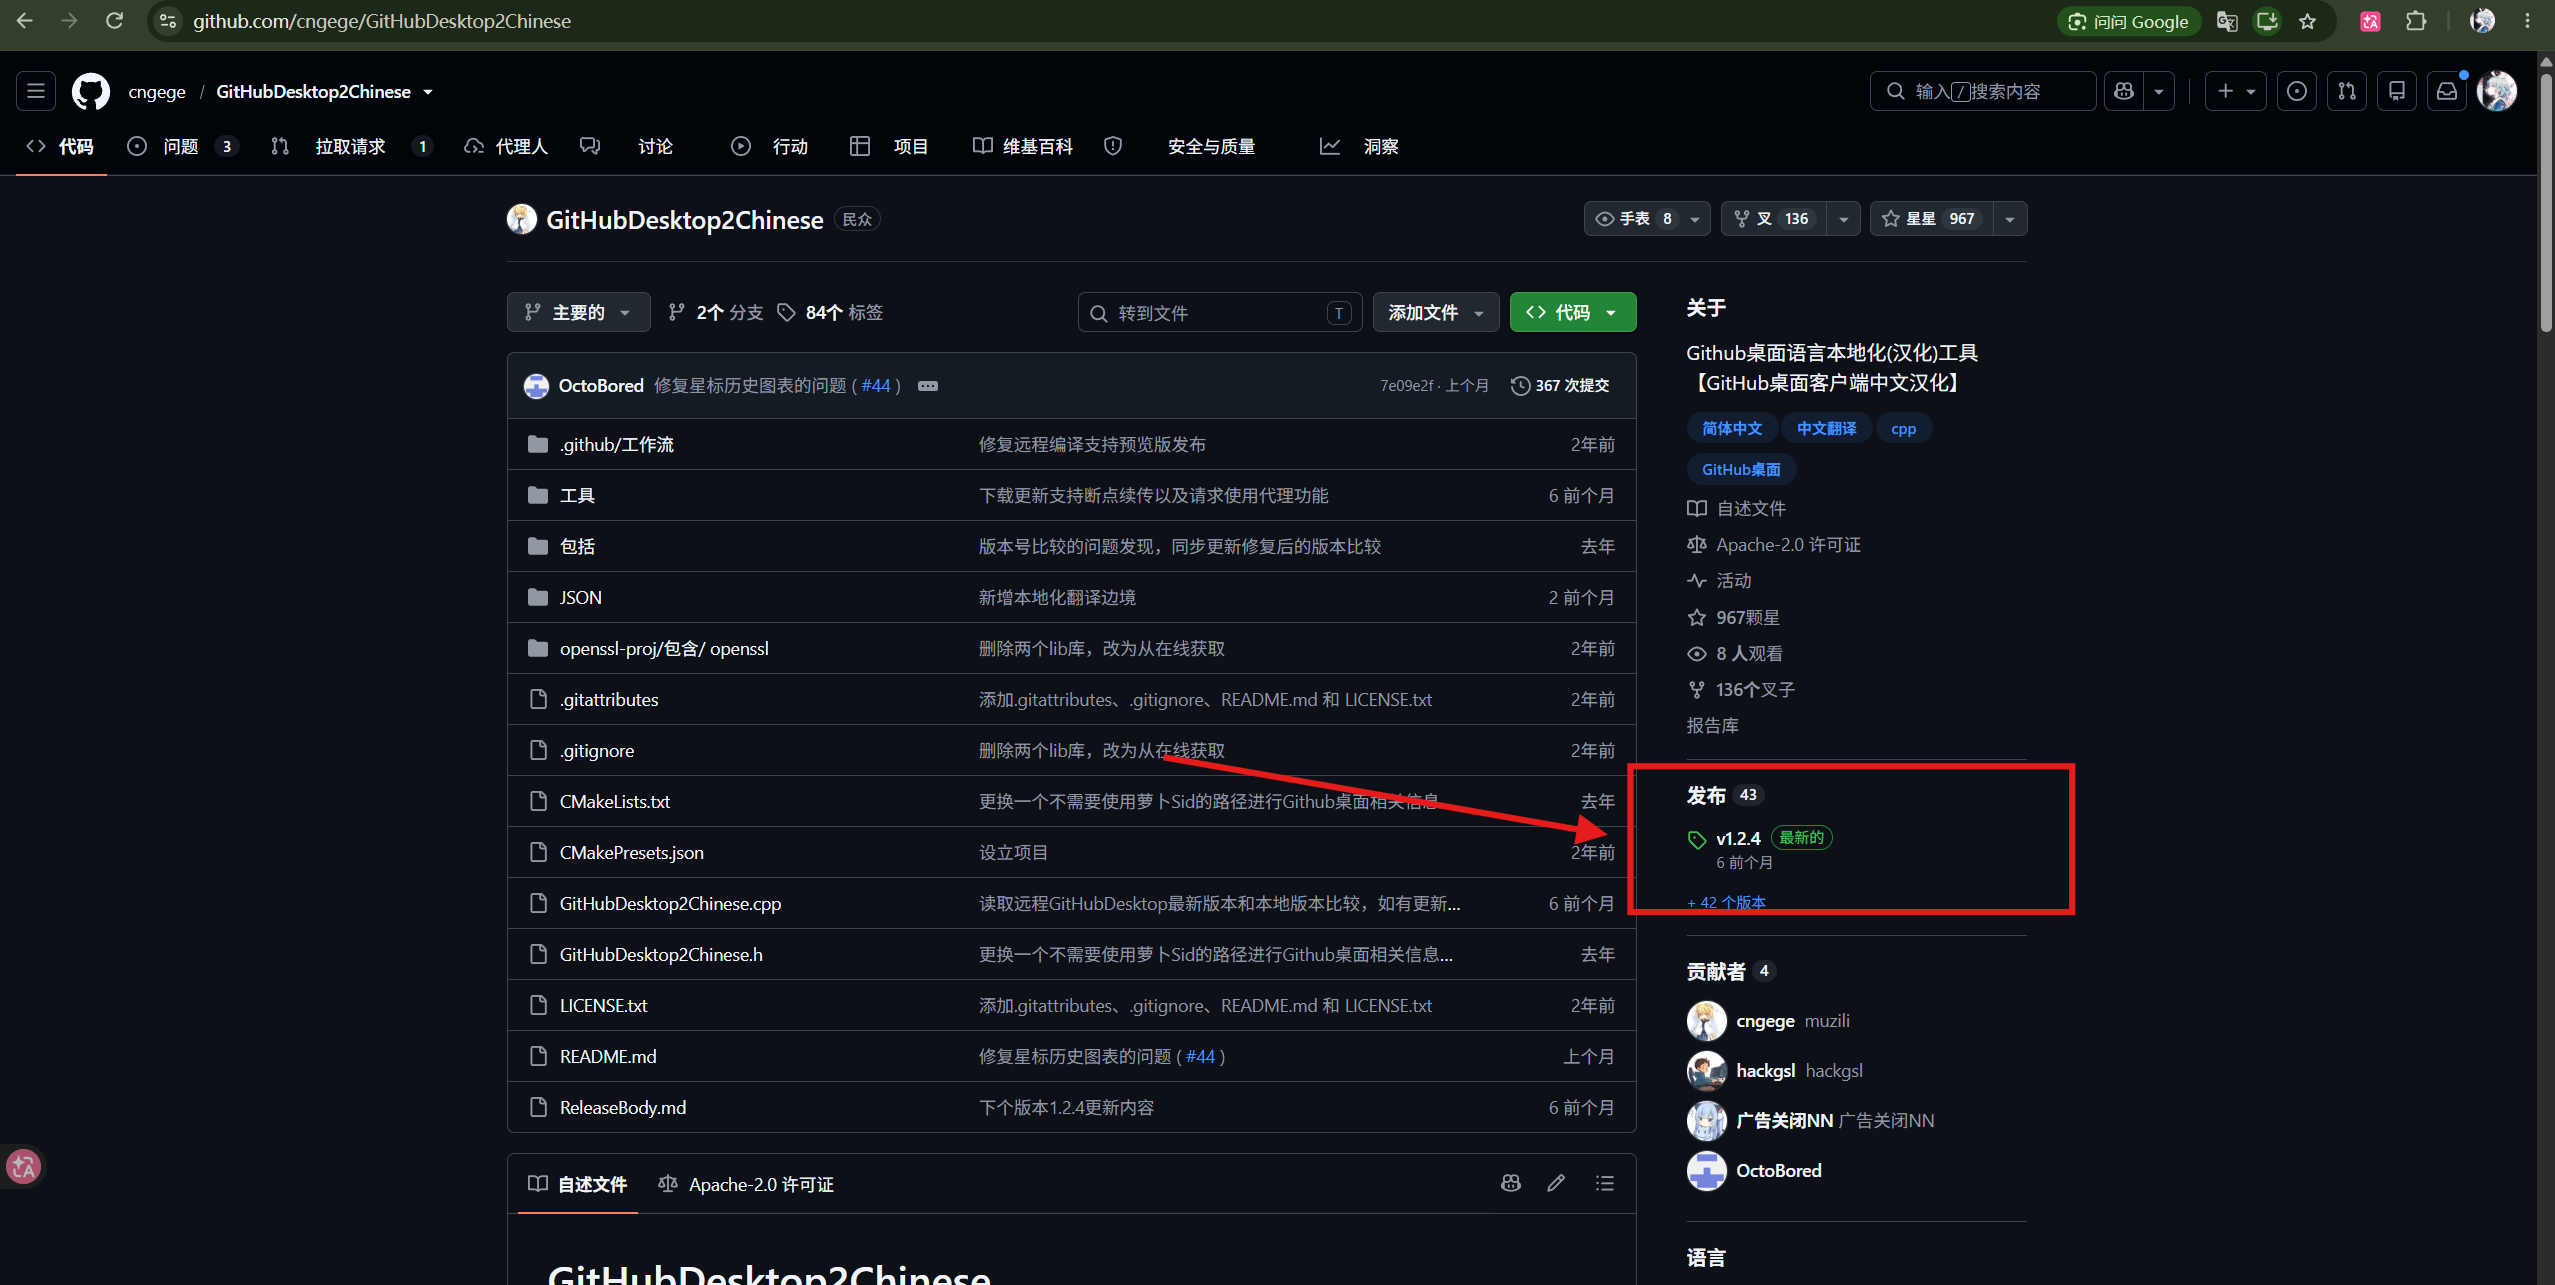Open the Copilot chat icon in header
Screen dimensions: 2555x1285
[2124, 91]
